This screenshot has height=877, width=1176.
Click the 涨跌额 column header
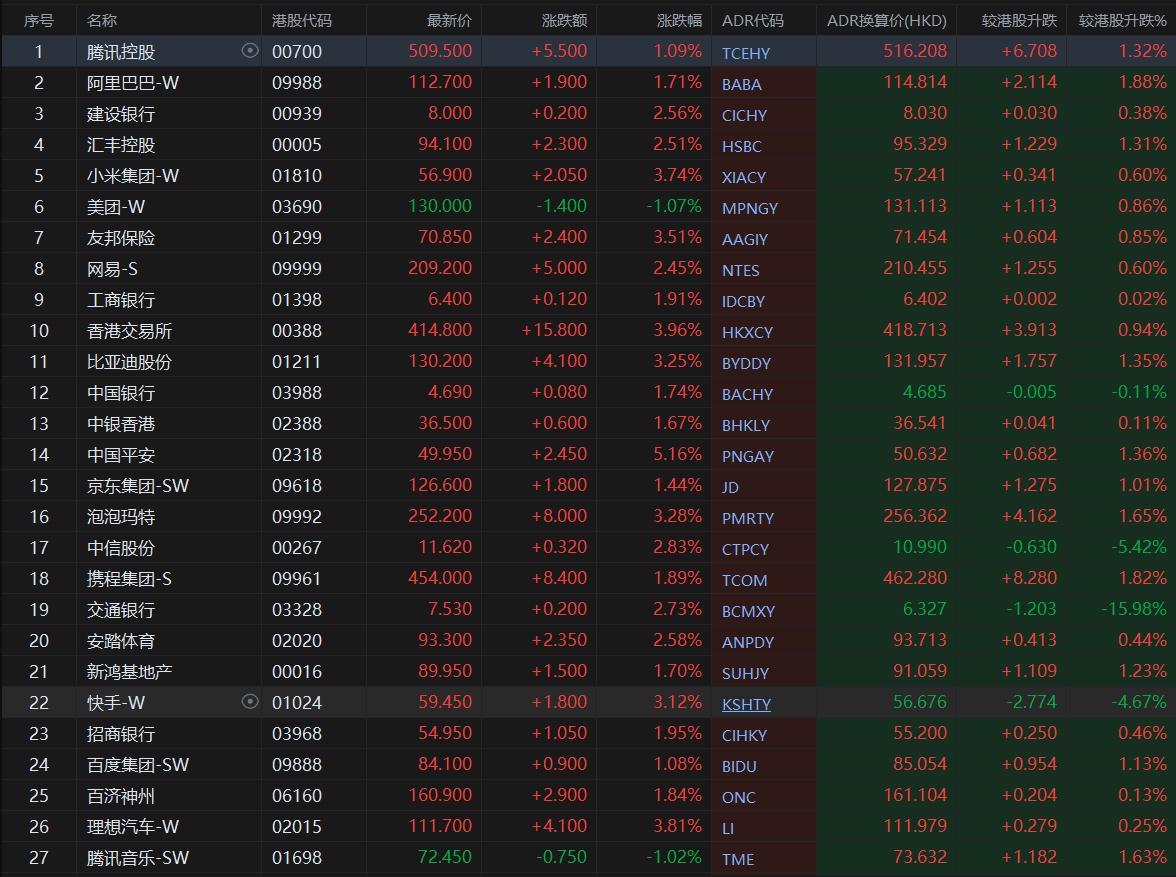tap(564, 20)
